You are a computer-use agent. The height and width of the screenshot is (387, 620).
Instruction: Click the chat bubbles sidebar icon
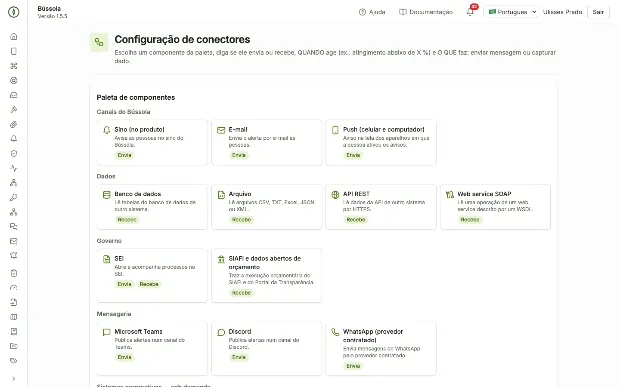pos(13,227)
